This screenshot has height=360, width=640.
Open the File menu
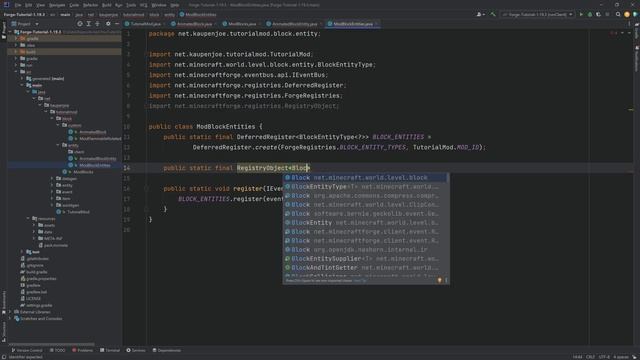18,5
